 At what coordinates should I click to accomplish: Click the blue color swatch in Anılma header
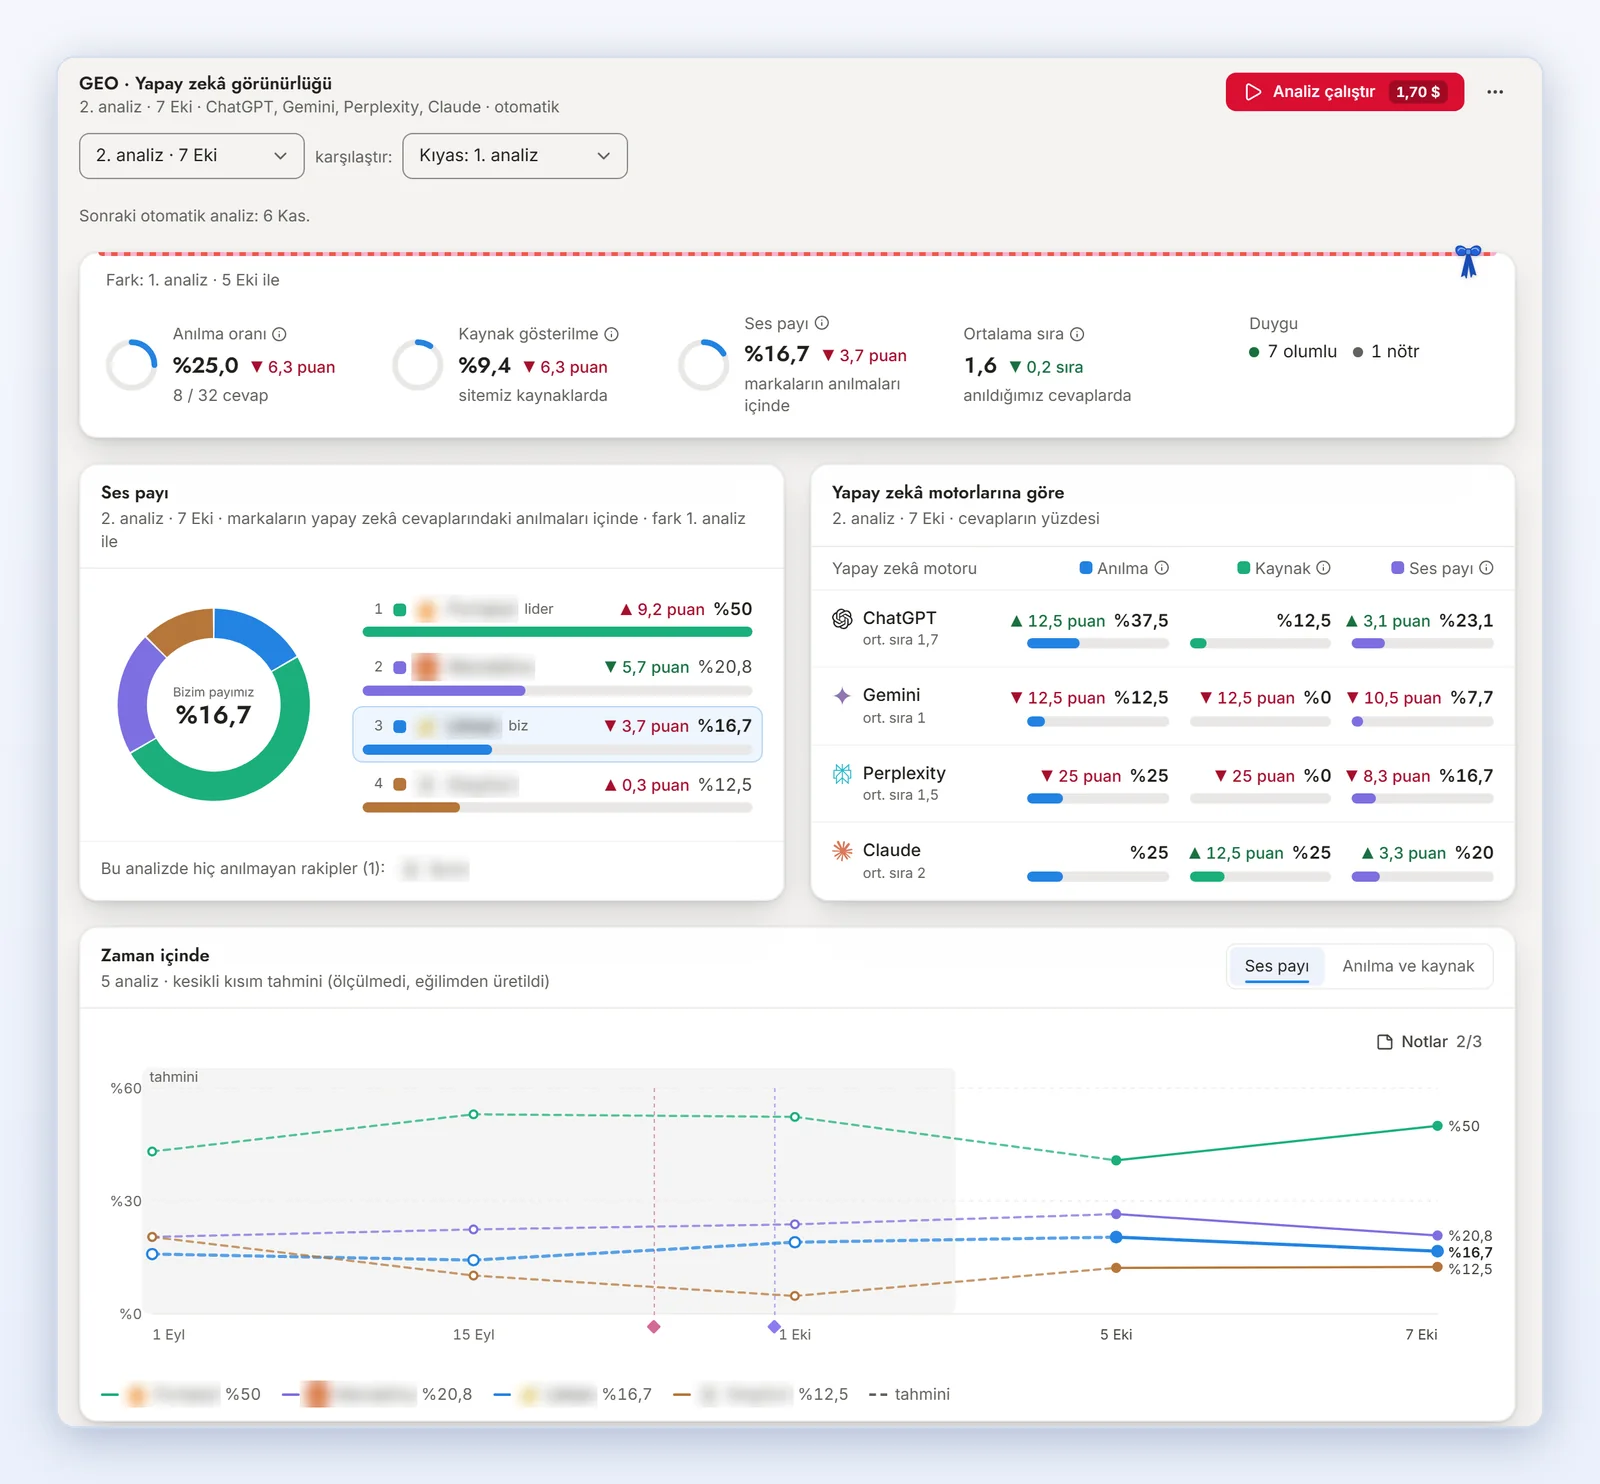coord(1086,568)
